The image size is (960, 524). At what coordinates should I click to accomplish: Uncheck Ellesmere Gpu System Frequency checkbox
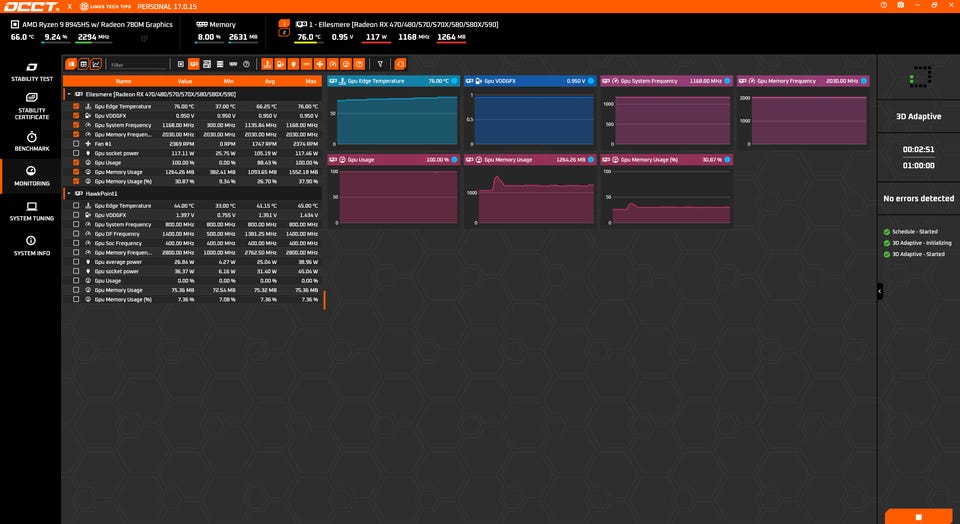point(76,125)
